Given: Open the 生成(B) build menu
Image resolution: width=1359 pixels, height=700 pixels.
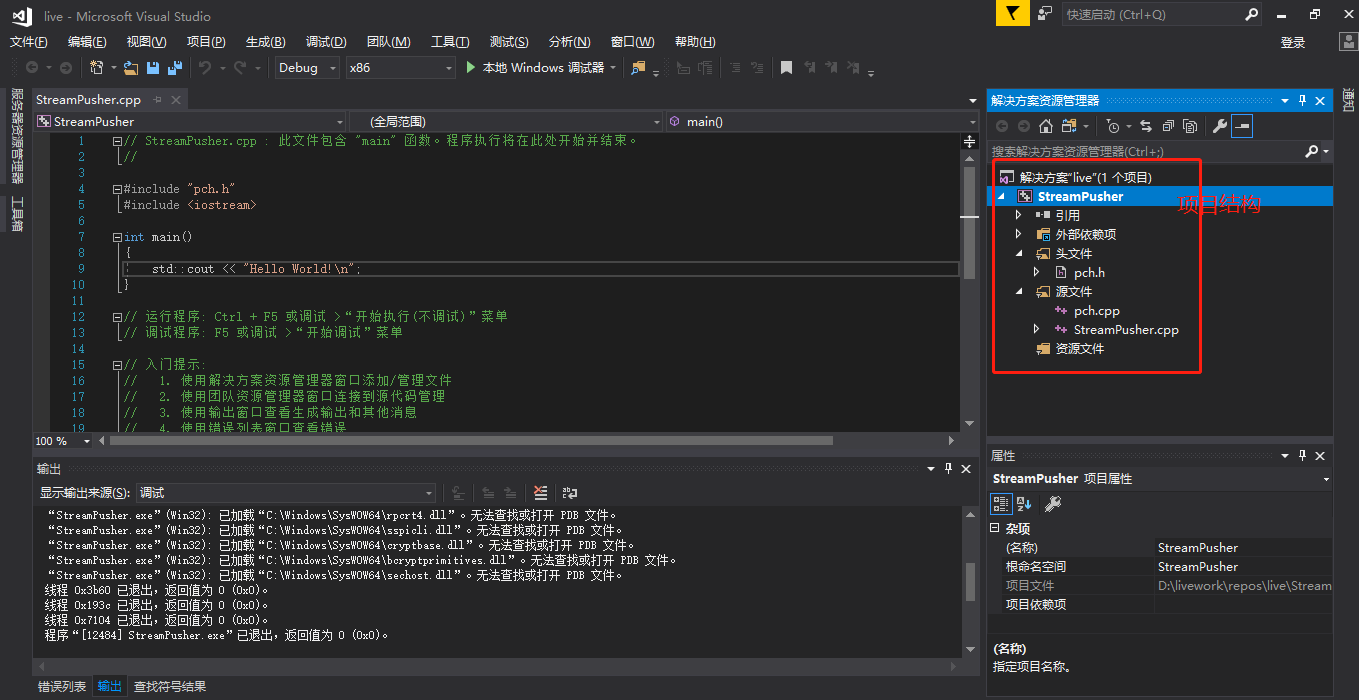Looking at the screenshot, I should click(x=265, y=42).
